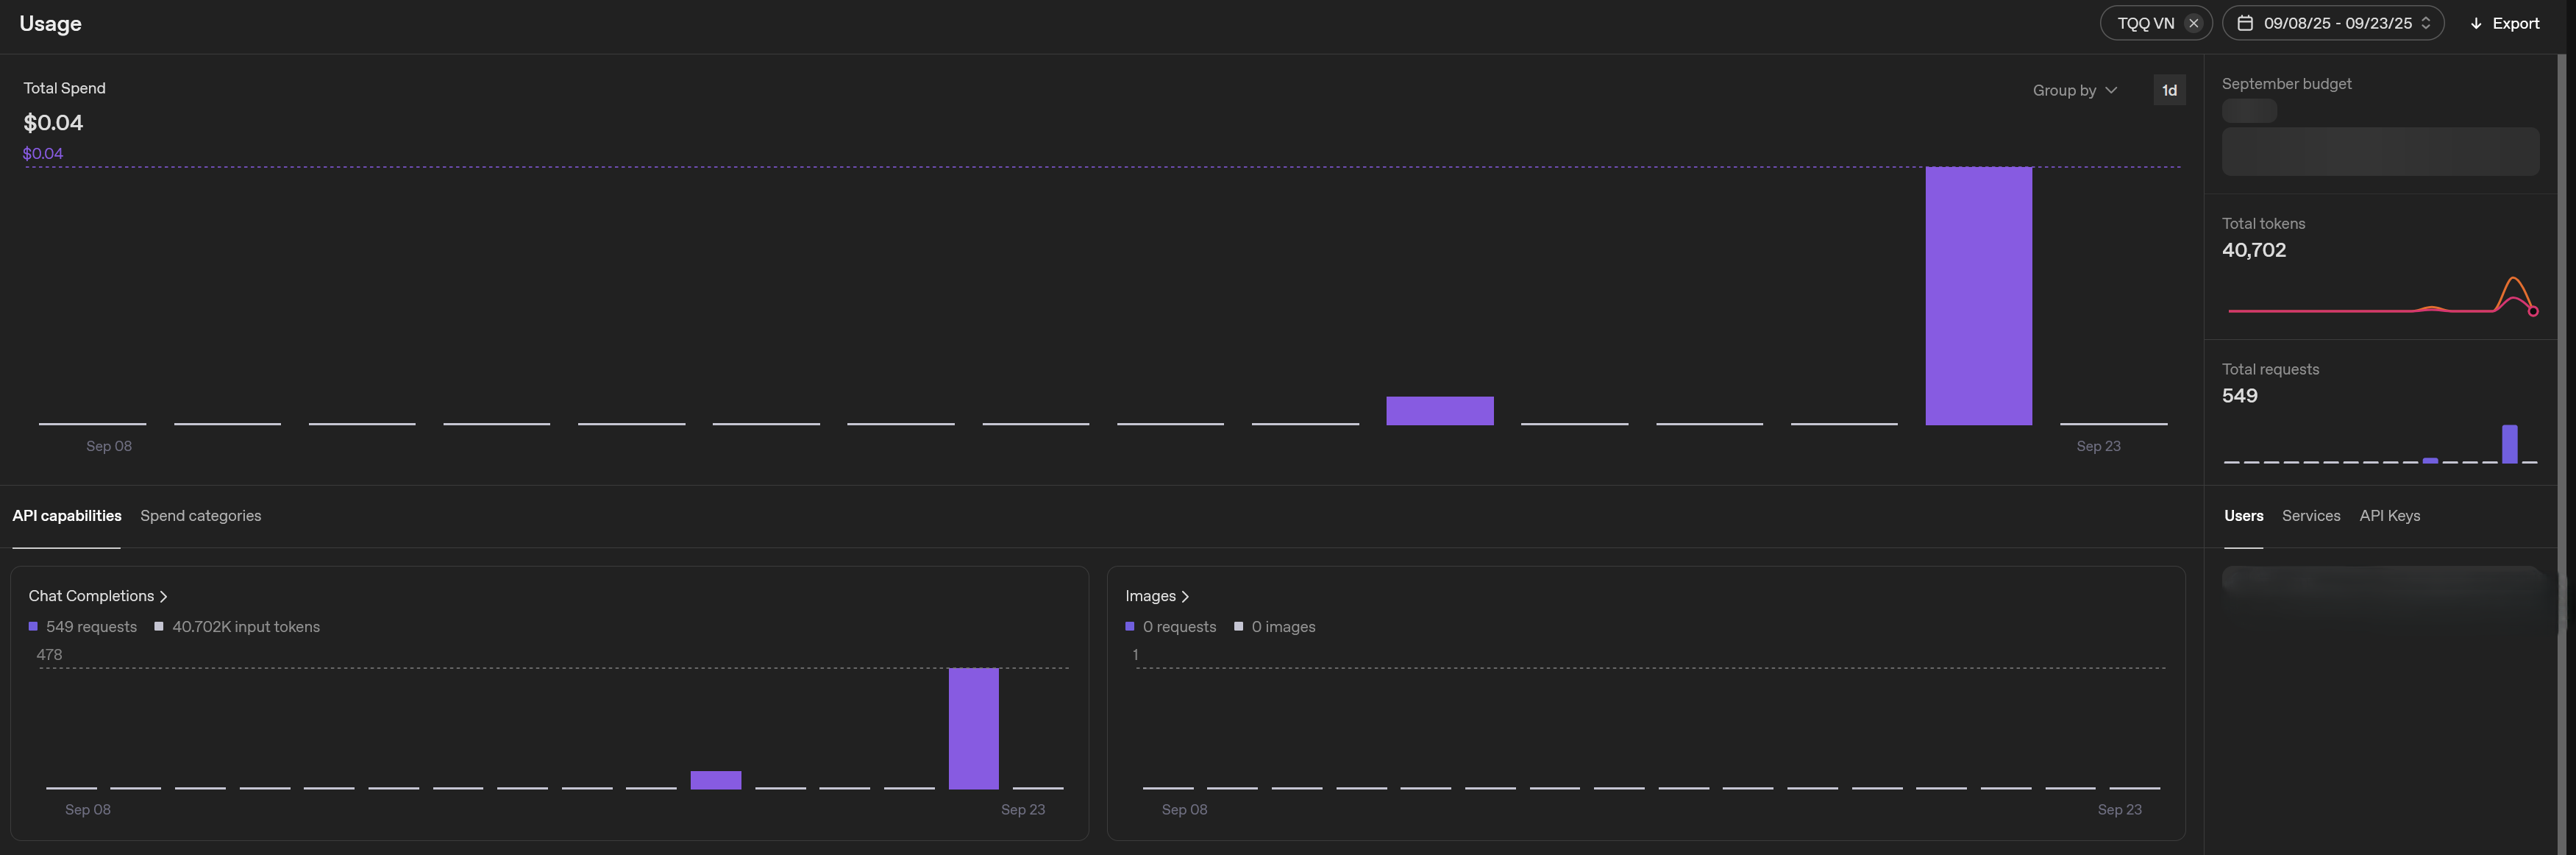Remove the TQQ VN filter via its X icon
This screenshot has height=855, width=2576.
[x=2193, y=22]
